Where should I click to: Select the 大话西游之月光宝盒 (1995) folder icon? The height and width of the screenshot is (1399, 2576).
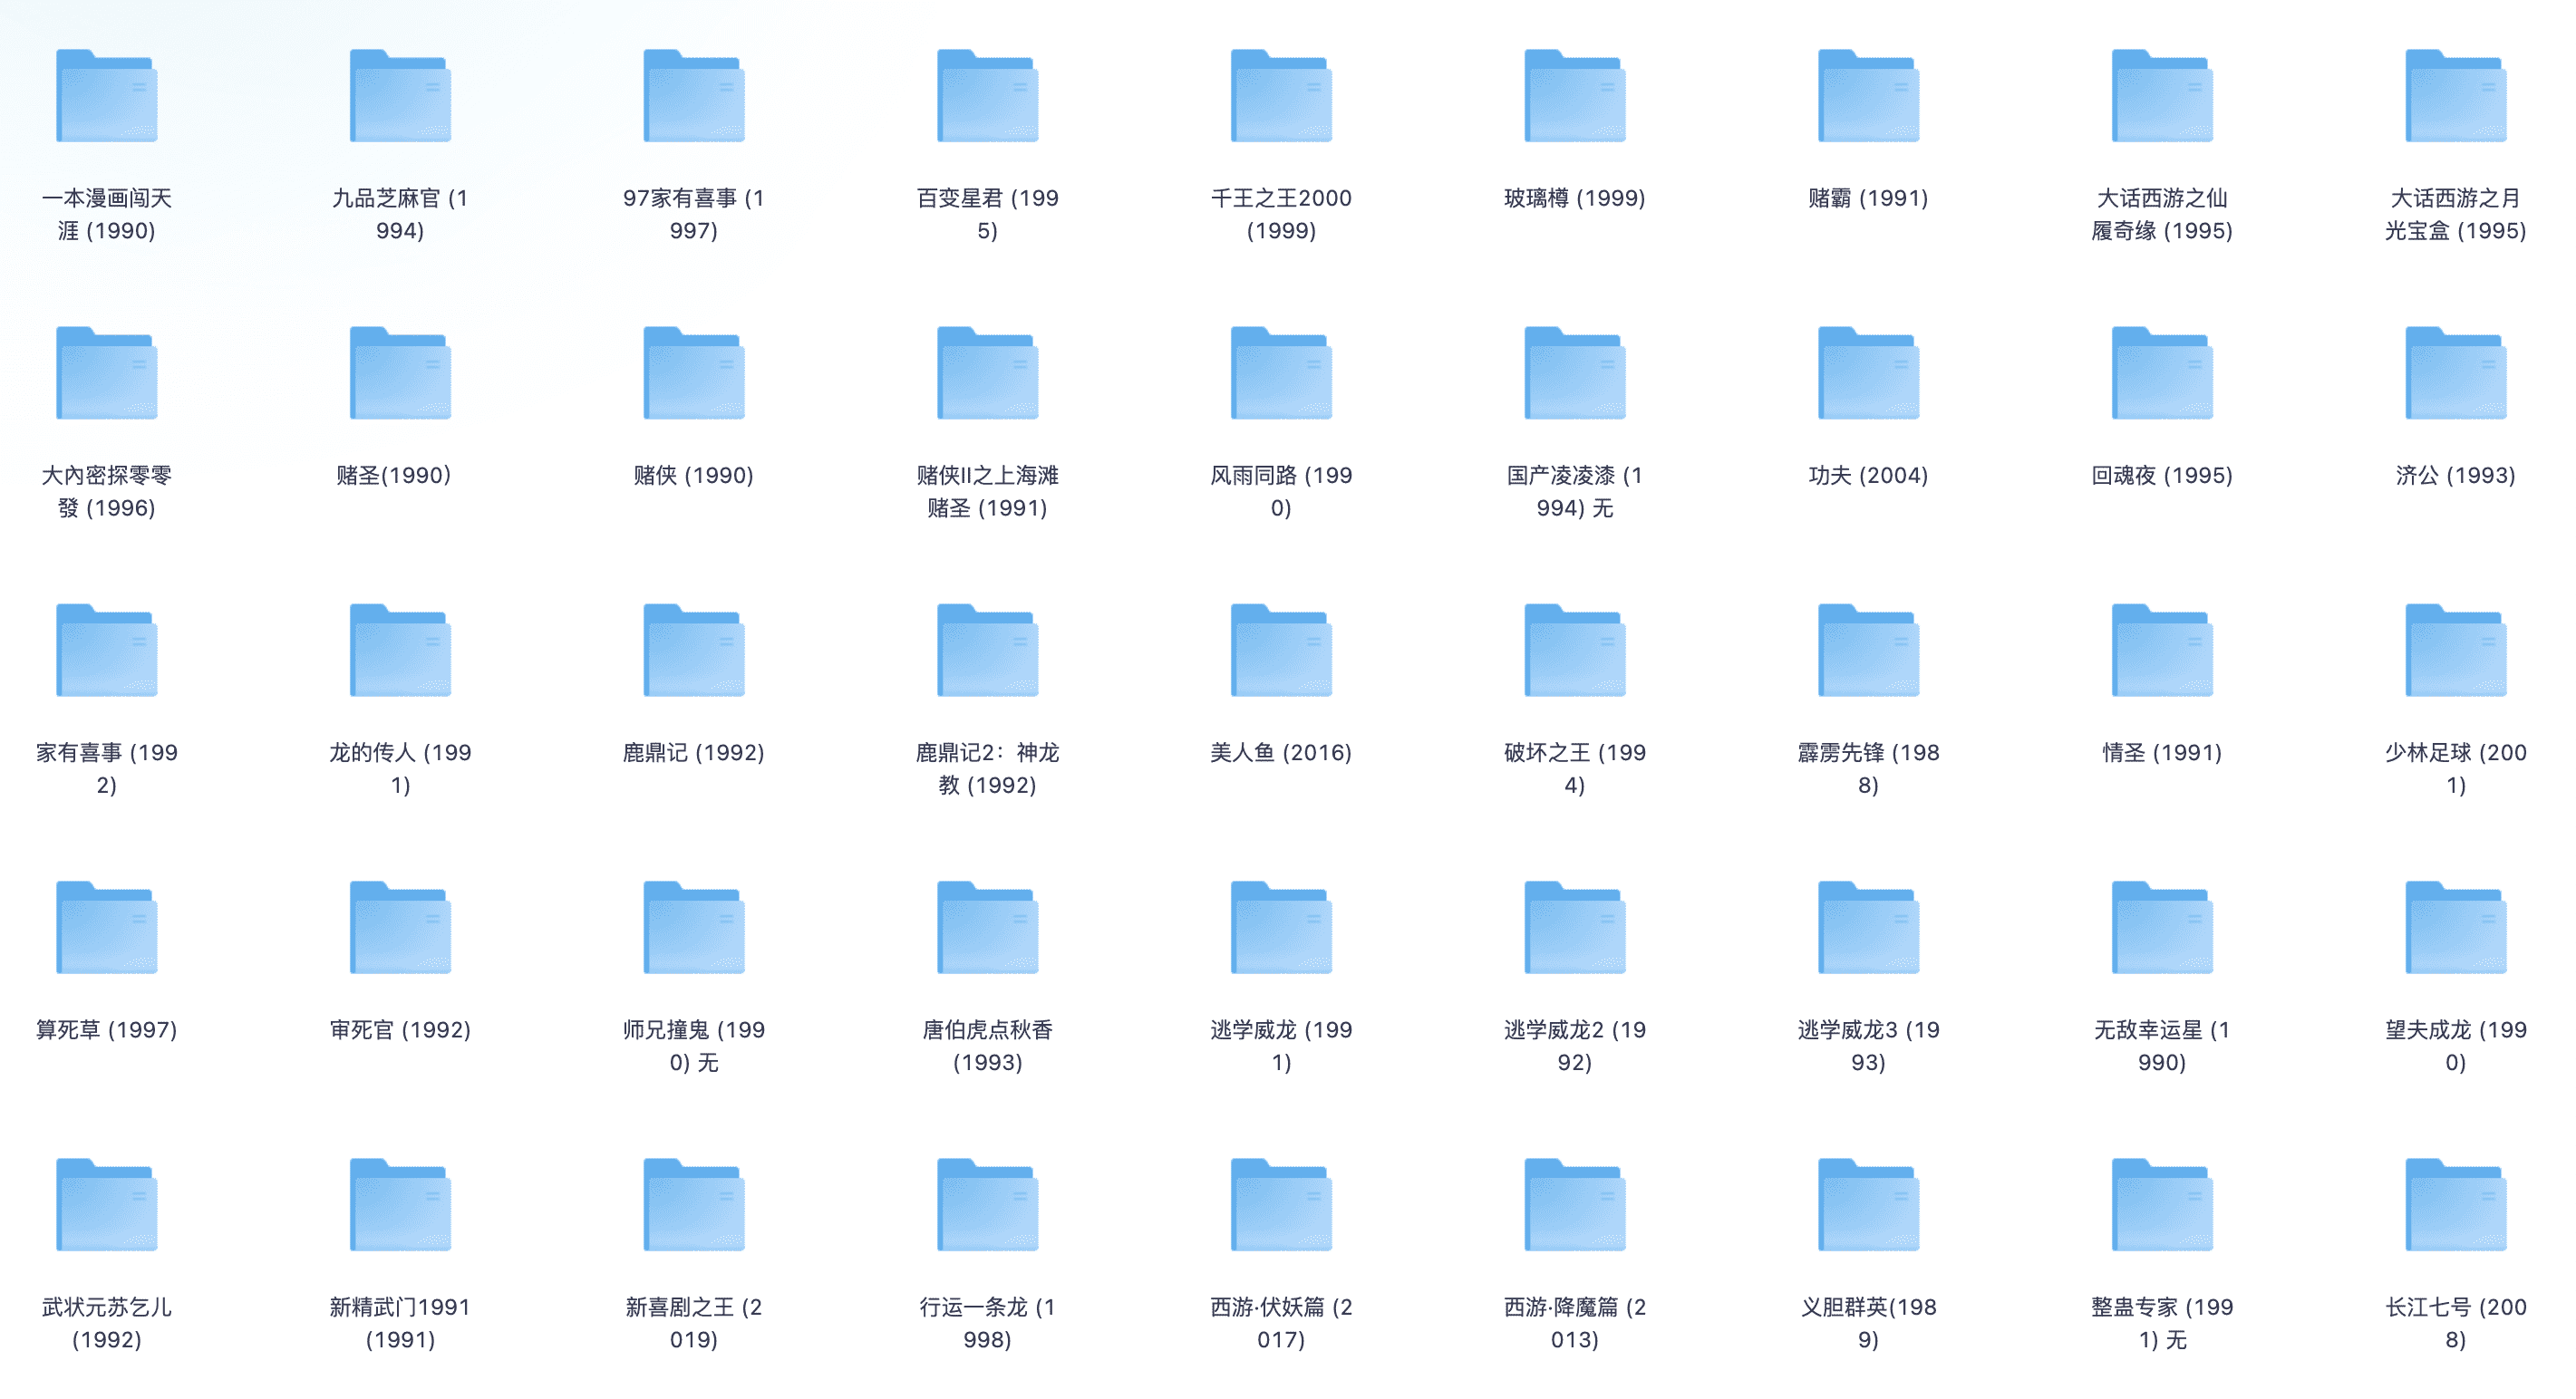[2456, 96]
